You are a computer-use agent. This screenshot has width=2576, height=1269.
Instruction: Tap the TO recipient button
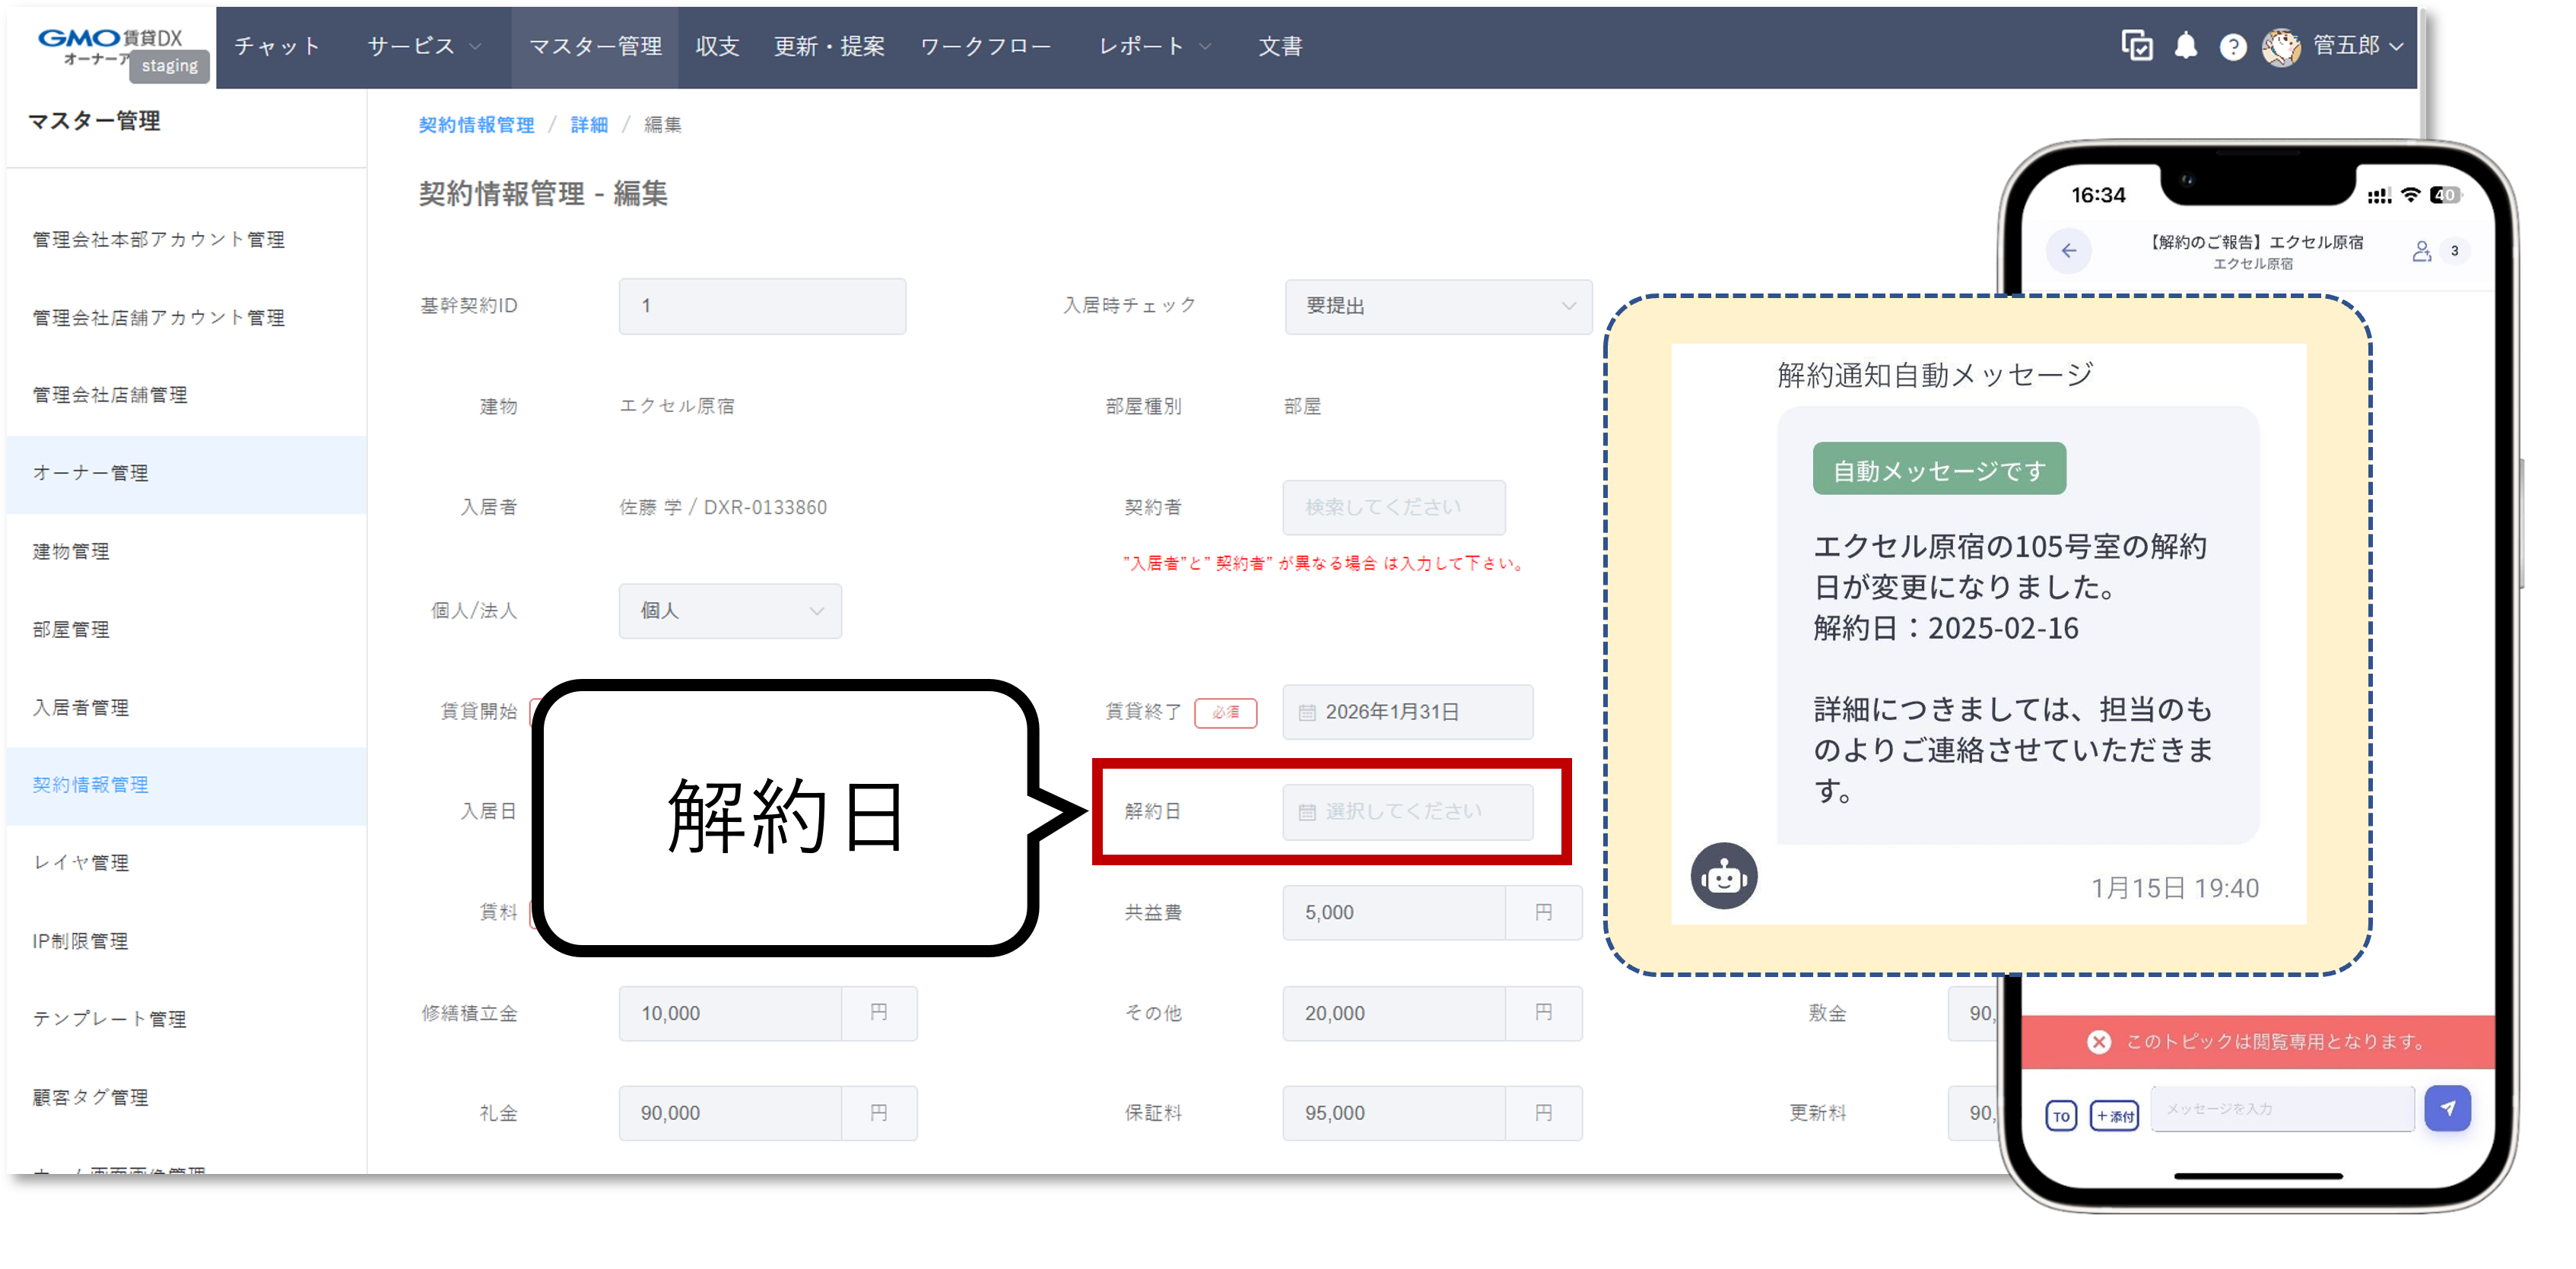2061,1116
